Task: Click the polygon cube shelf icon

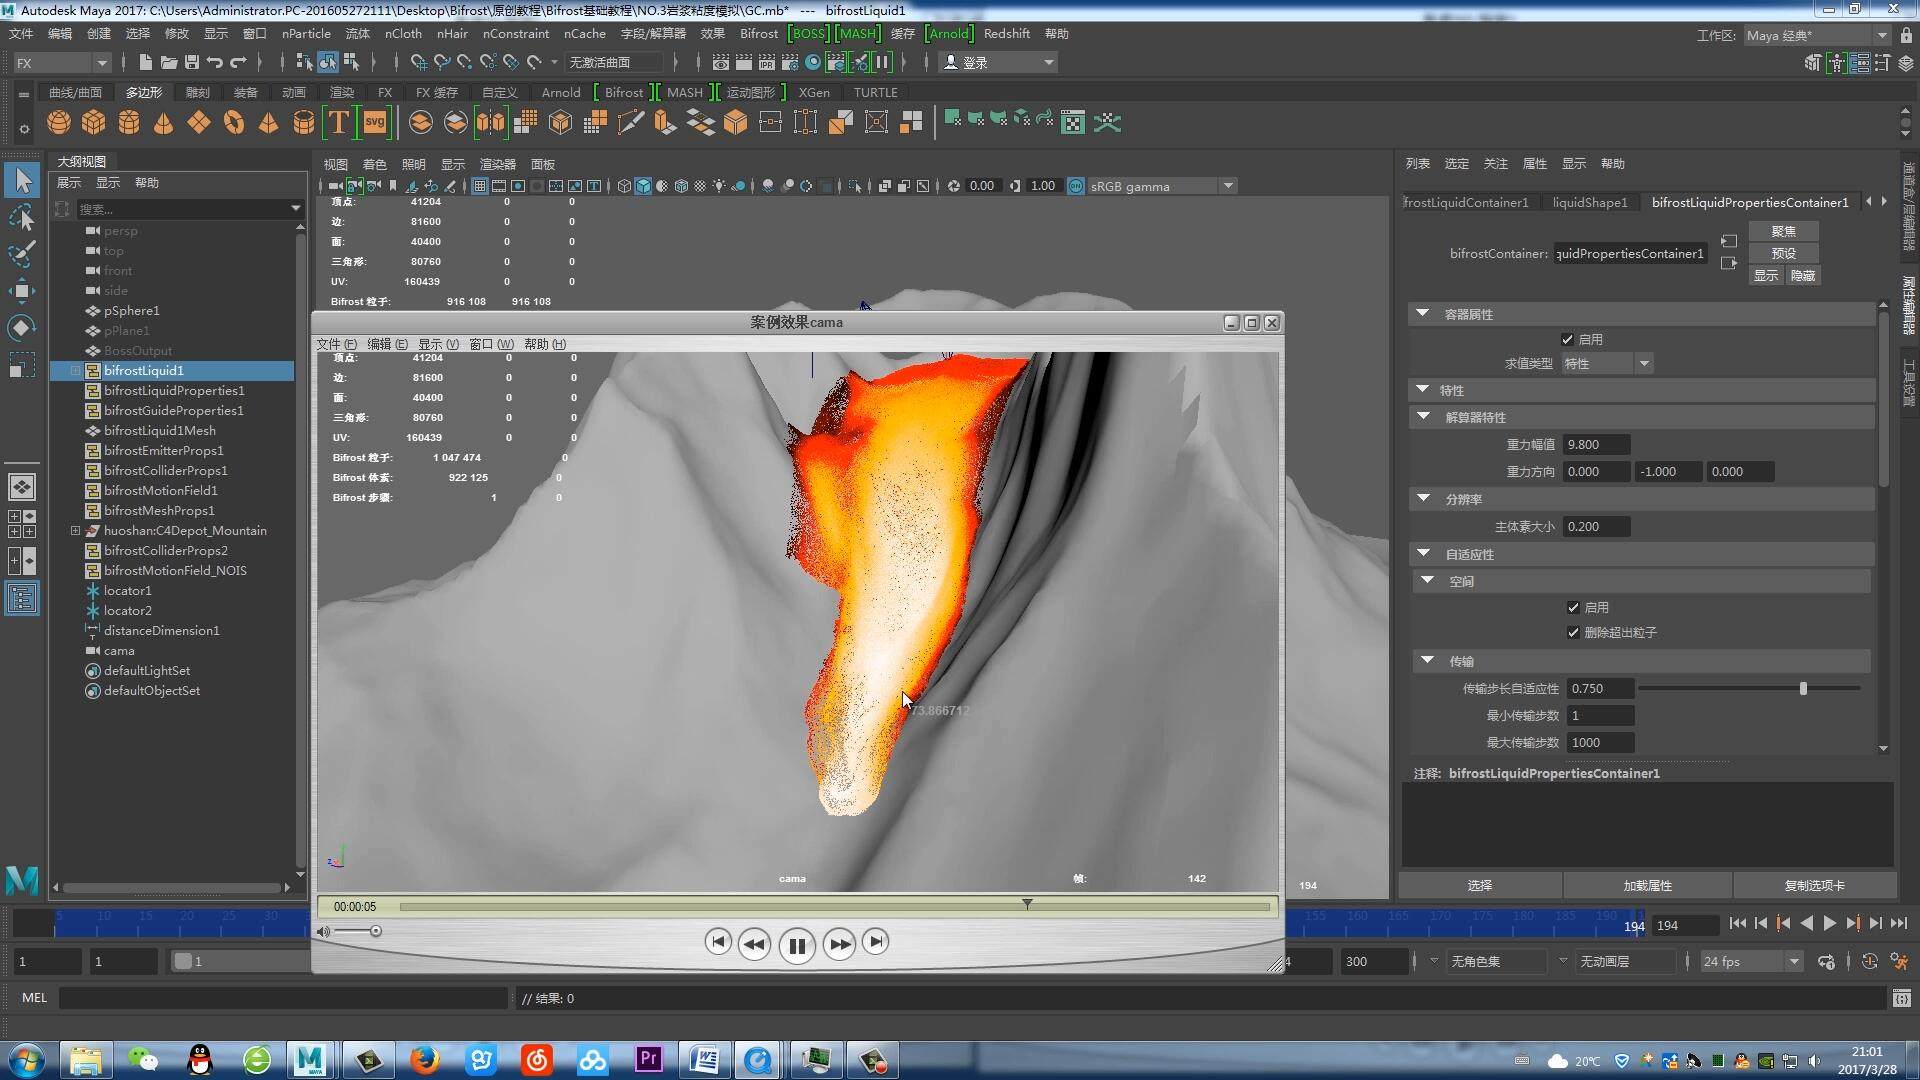Action: (94, 122)
